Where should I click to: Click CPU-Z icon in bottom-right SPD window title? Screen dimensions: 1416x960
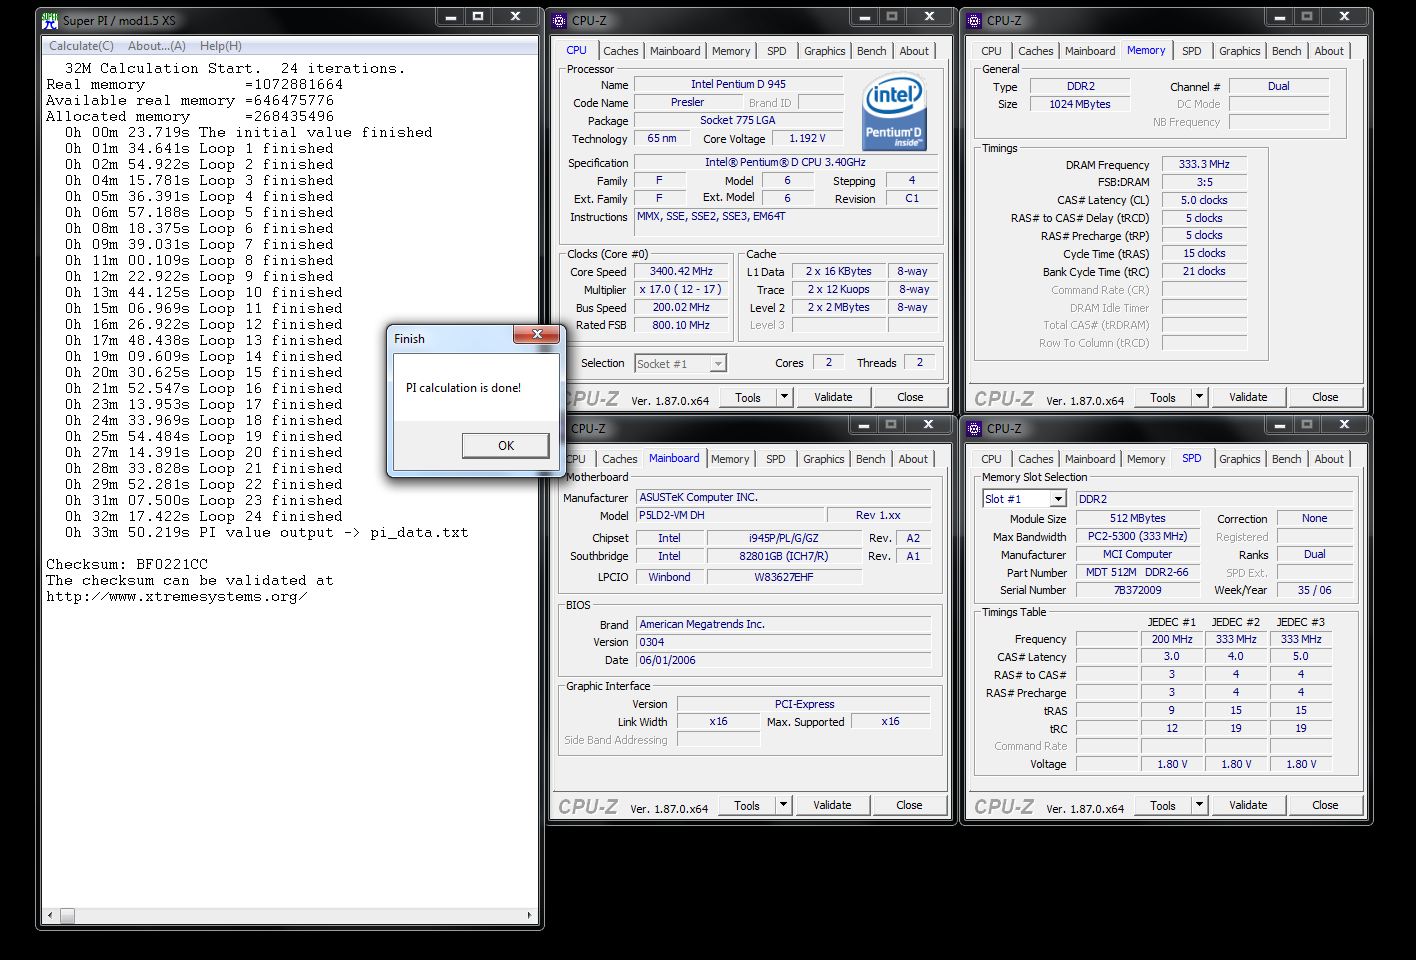(x=975, y=428)
